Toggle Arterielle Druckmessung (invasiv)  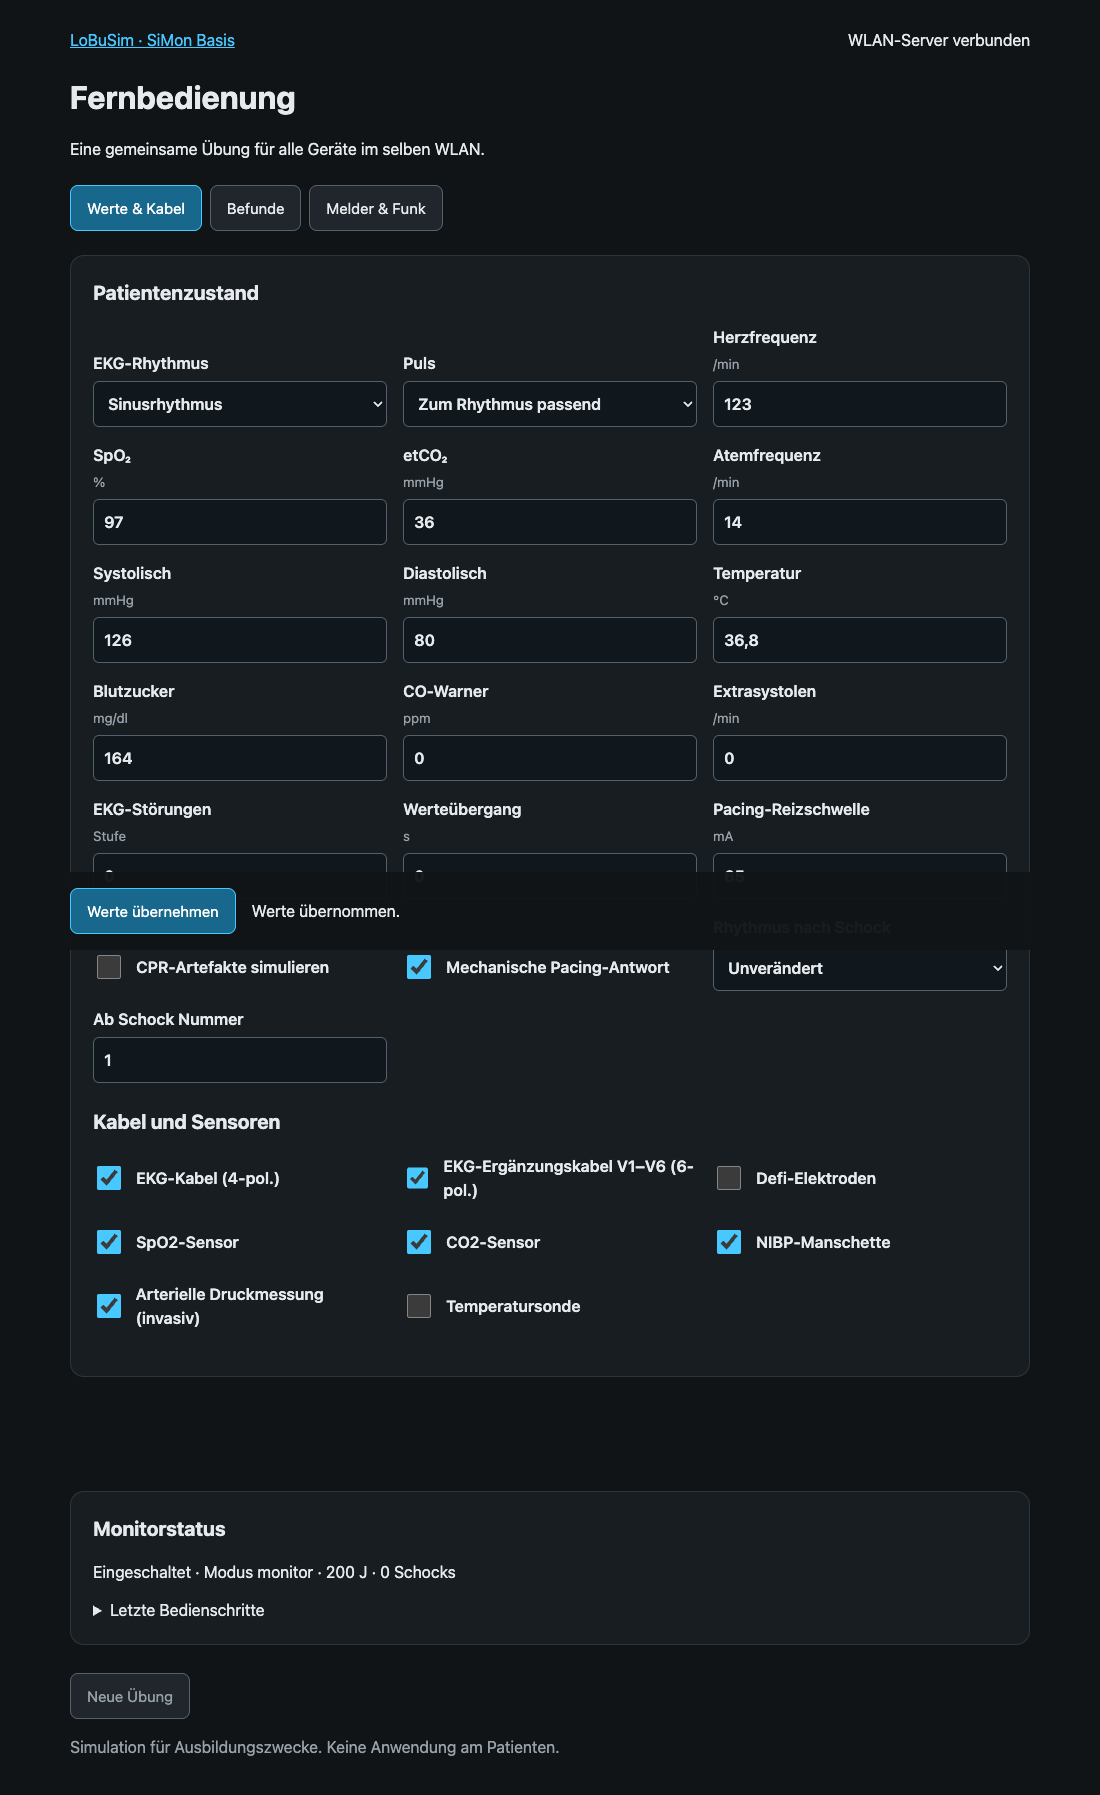(109, 1306)
